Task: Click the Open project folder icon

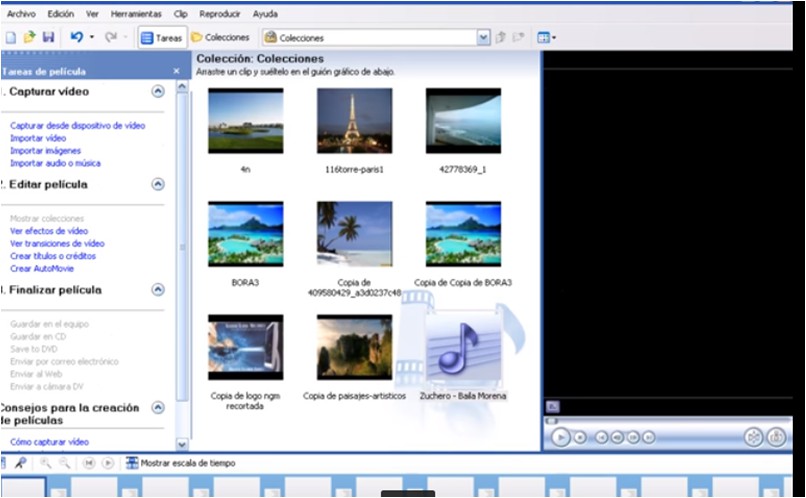Action: [28, 38]
